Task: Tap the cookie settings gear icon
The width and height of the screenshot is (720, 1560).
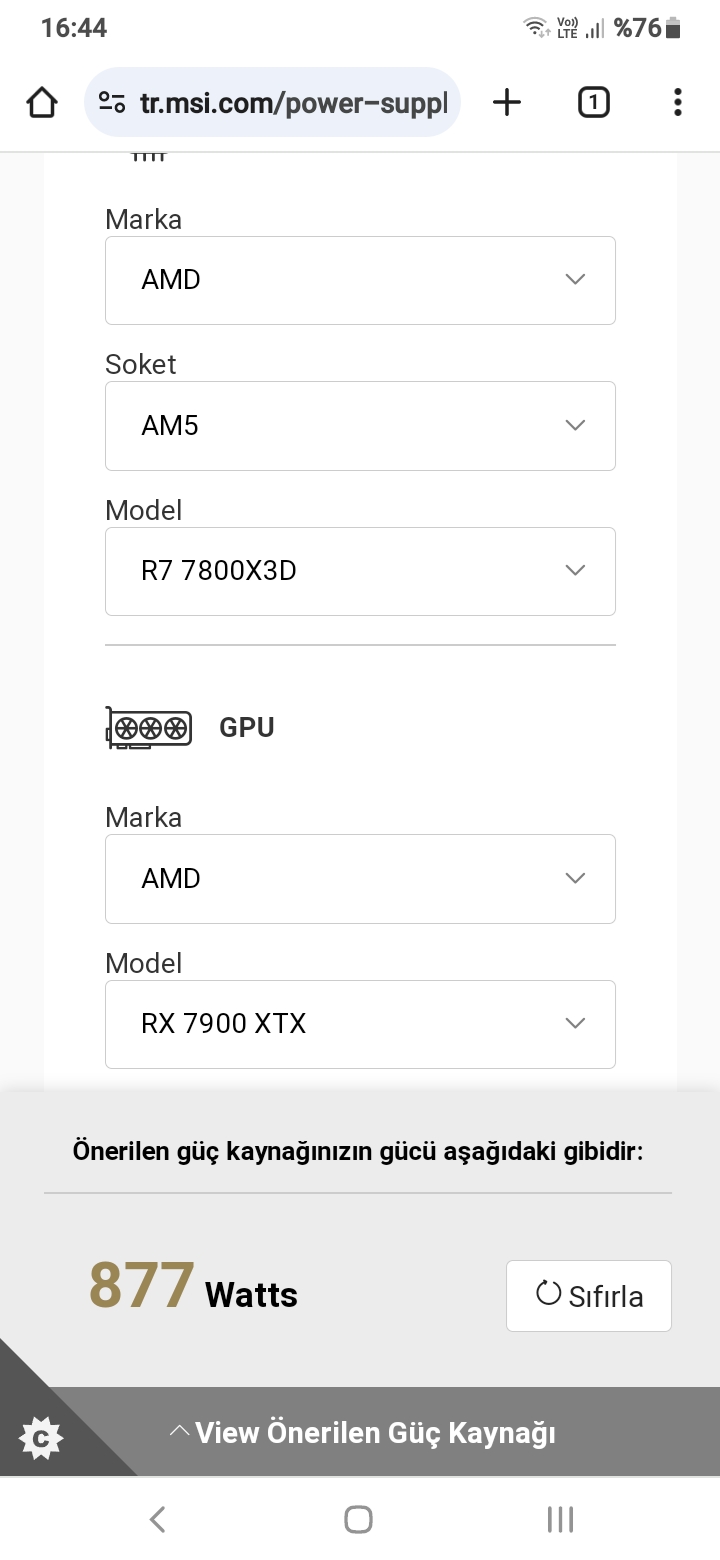Action: pos(41,1439)
